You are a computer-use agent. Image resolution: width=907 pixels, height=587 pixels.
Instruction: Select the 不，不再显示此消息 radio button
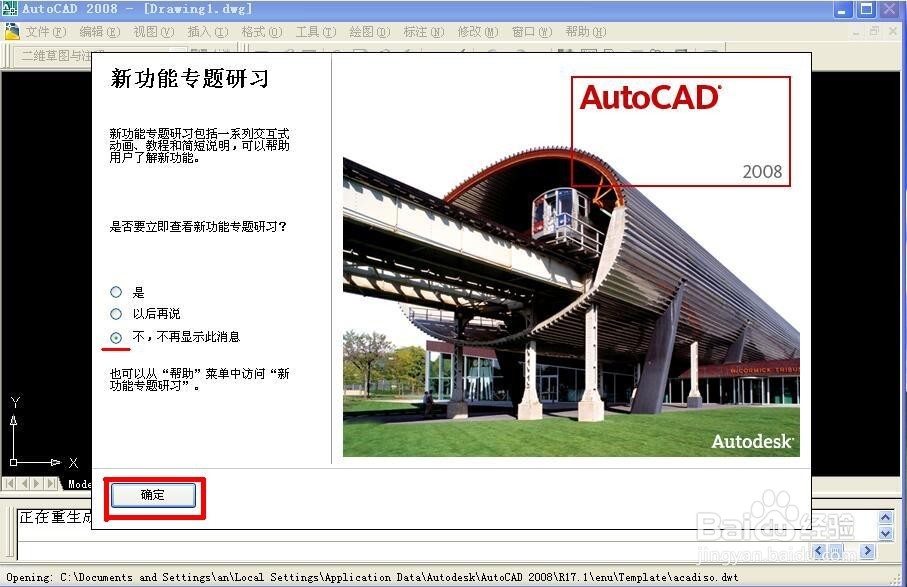pyautogui.click(x=115, y=337)
